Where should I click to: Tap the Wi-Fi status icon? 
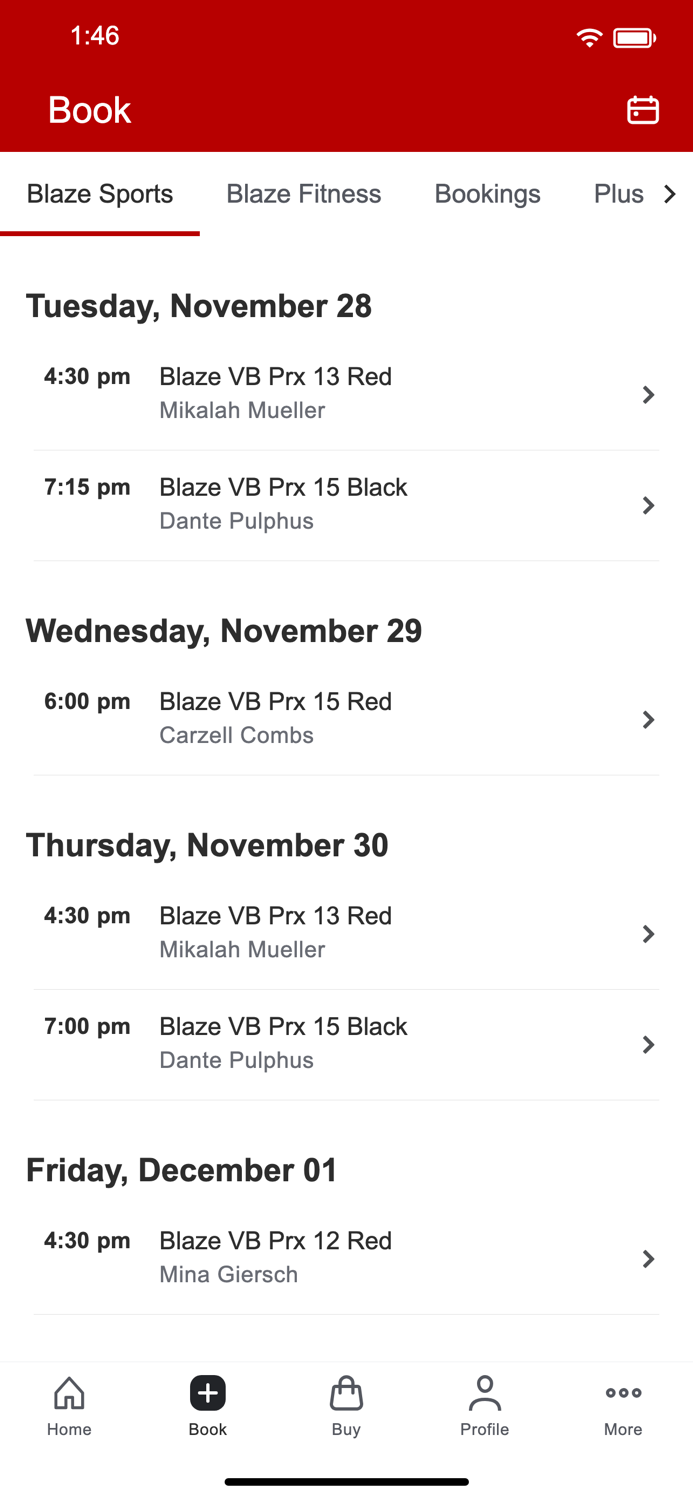click(589, 38)
